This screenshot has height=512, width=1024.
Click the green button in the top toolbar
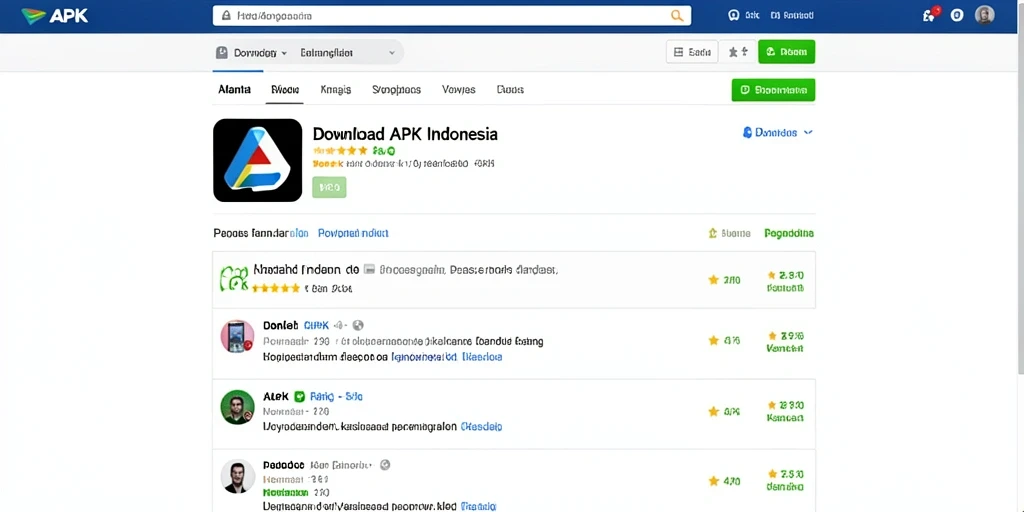[x=786, y=52]
